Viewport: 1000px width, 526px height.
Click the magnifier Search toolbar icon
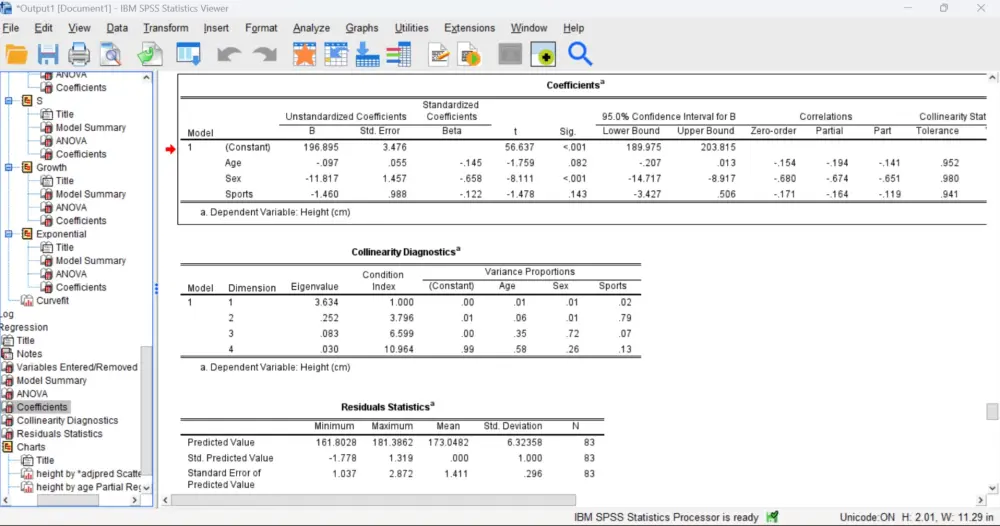(x=580, y=54)
